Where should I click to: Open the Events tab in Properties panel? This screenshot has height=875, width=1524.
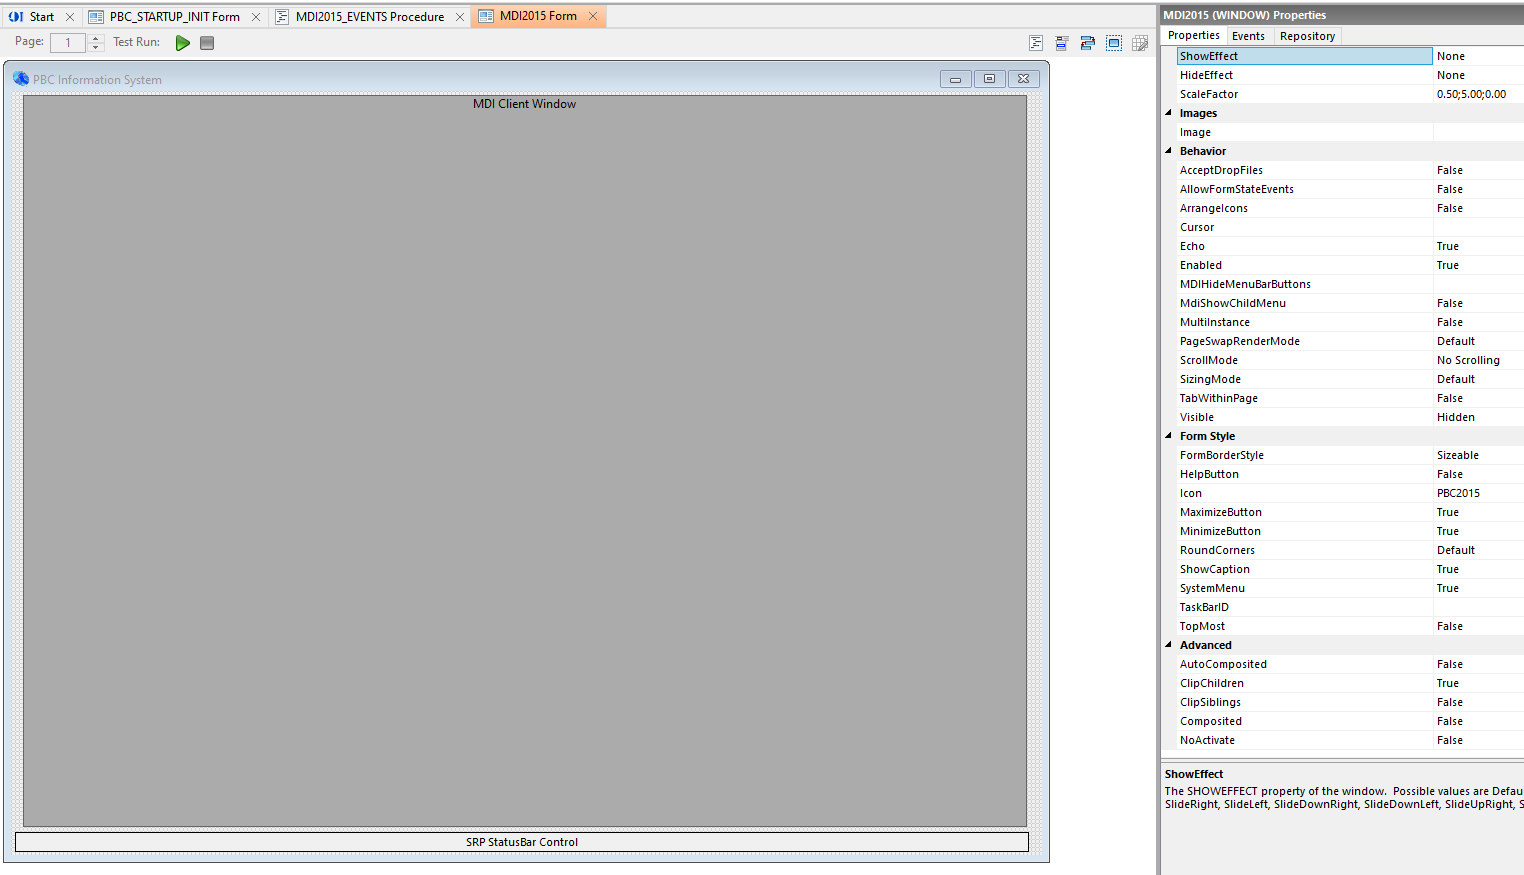pos(1248,36)
